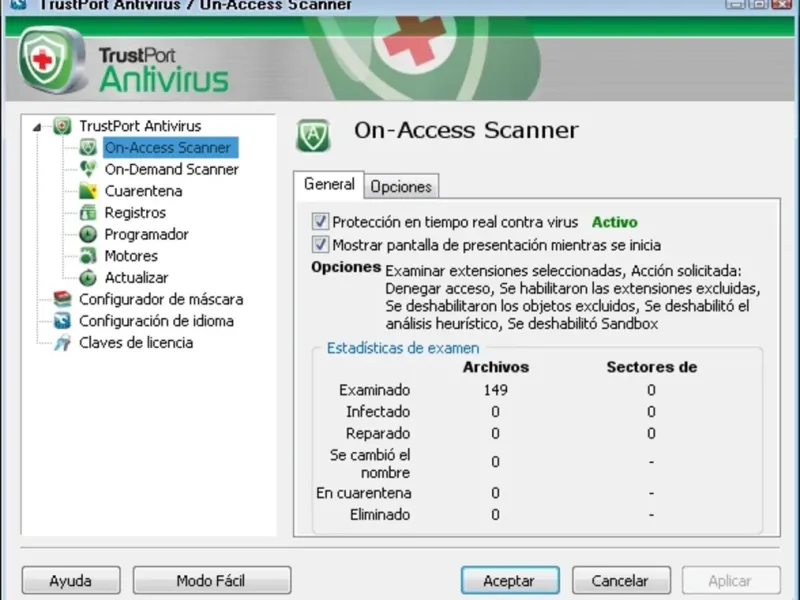Click the Infectado row label
Screen dimensions: 800x600
pyautogui.click(x=378, y=411)
